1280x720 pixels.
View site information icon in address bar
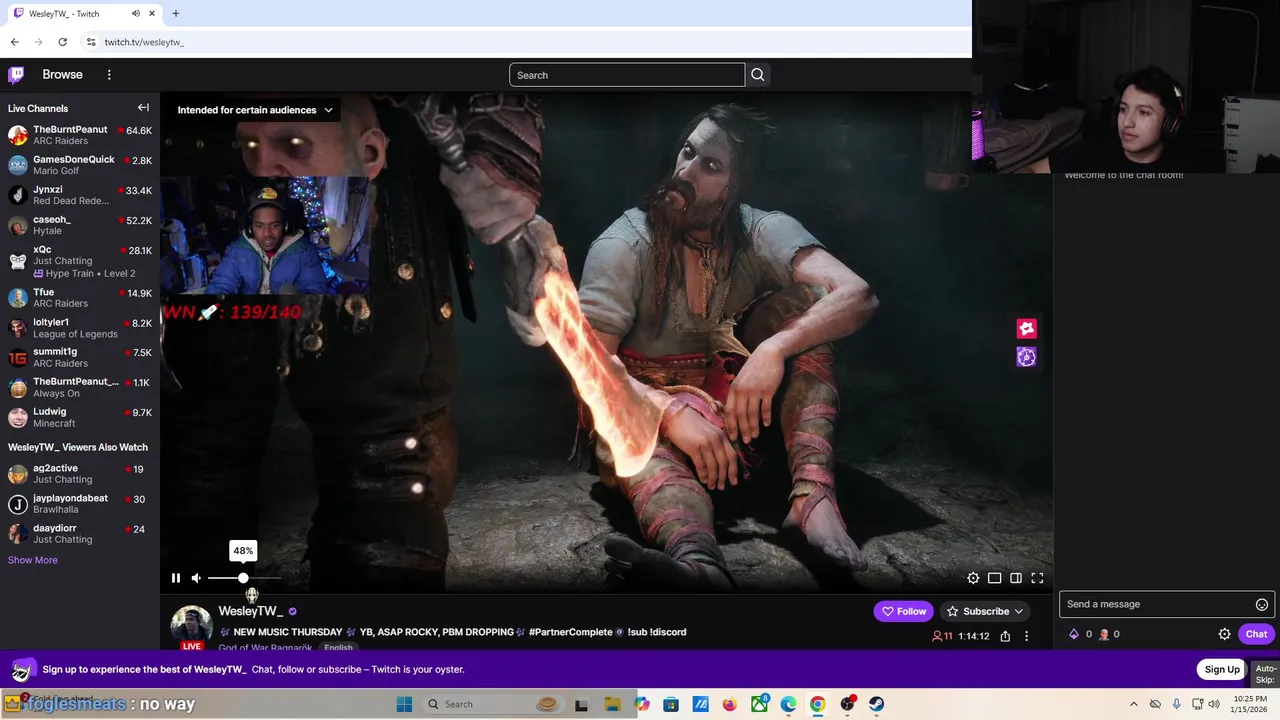pos(91,42)
